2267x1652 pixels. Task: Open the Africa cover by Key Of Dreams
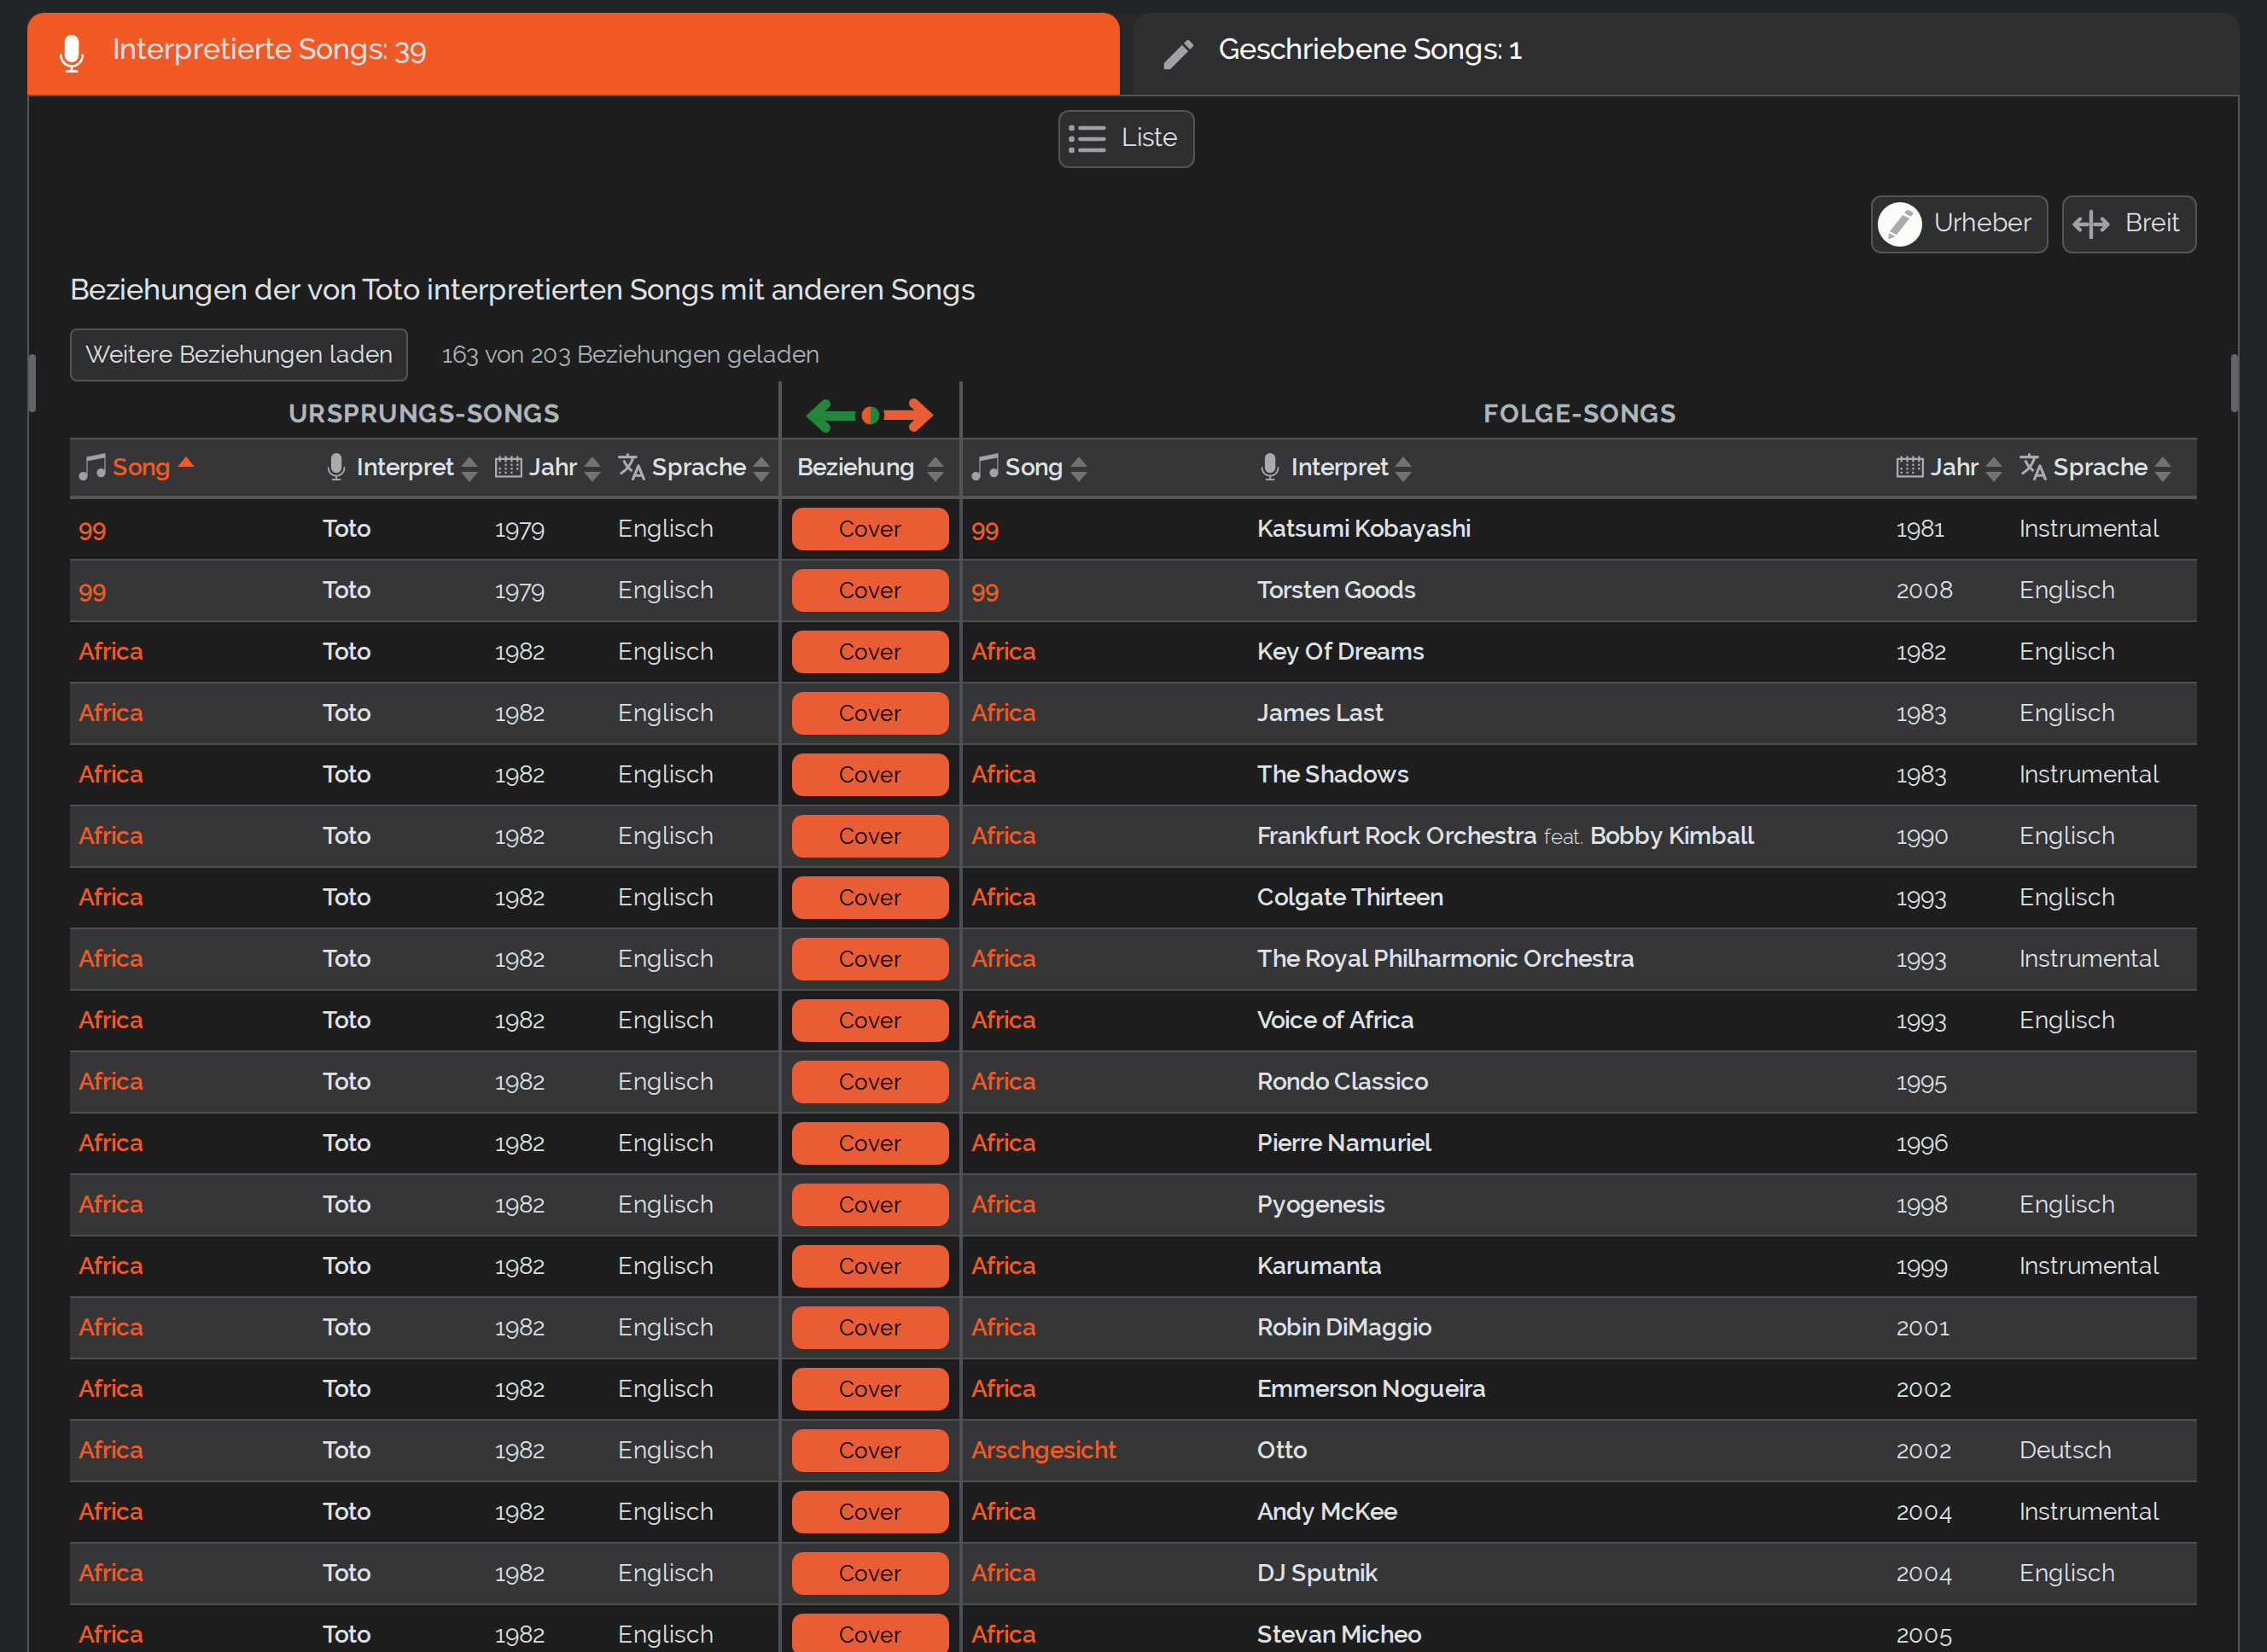coord(1003,652)
